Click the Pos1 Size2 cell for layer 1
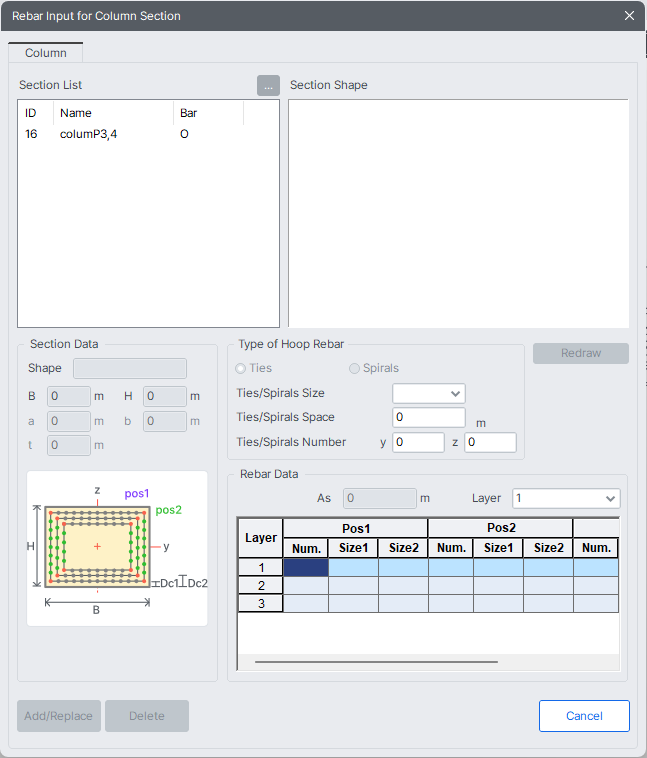The height and width of the screenshot is (758, 647). [404, 568]
